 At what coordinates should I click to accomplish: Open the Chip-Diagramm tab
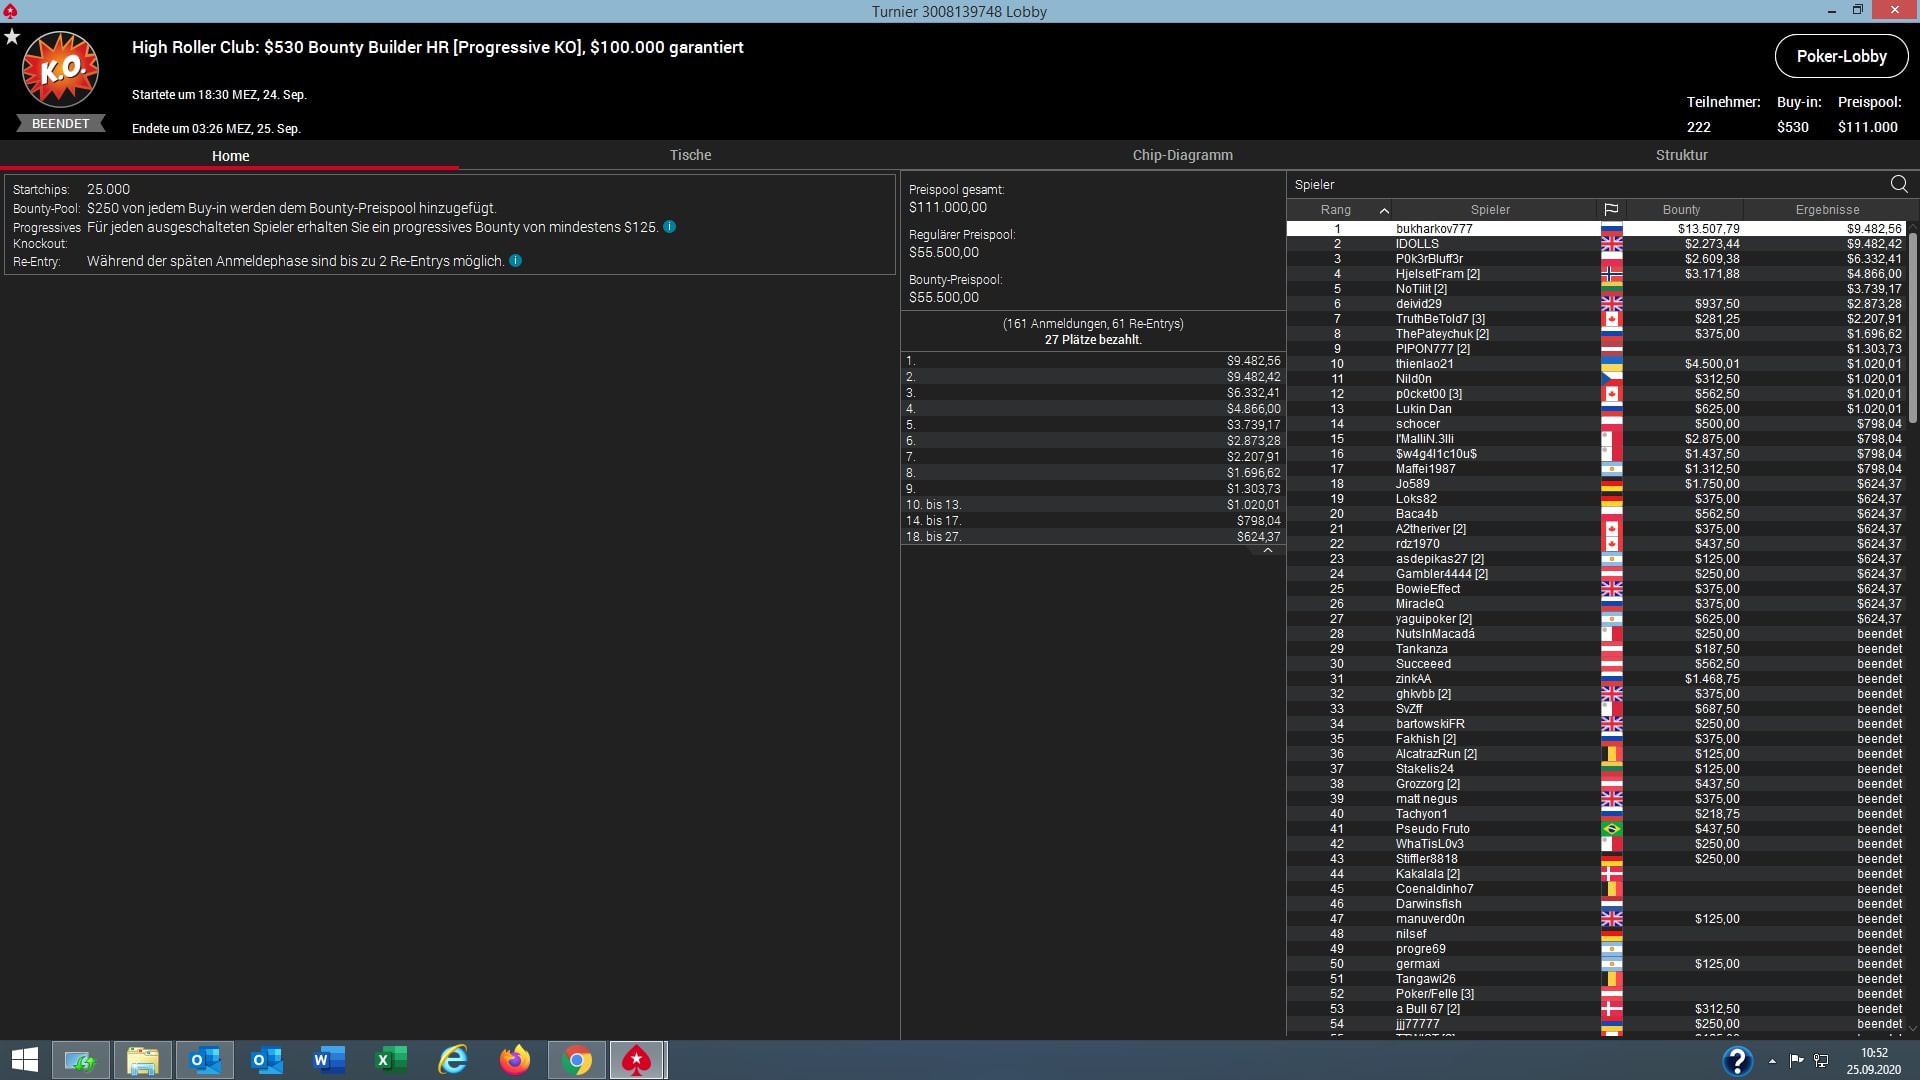[1182, 155]
